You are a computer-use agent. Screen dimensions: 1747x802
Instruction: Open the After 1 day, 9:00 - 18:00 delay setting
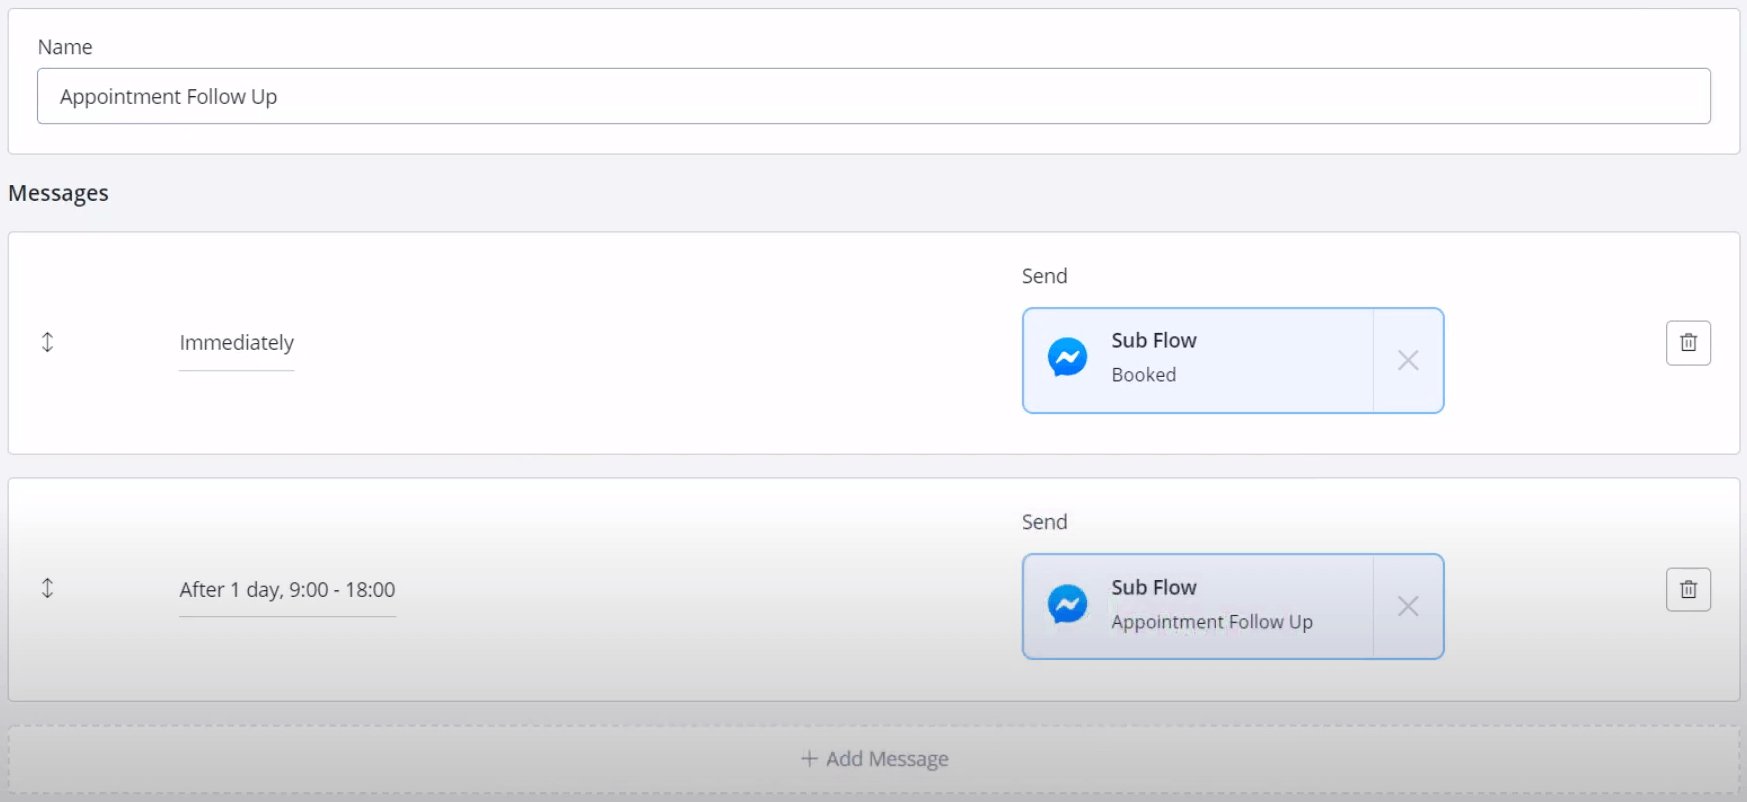(x=287, y=590)
